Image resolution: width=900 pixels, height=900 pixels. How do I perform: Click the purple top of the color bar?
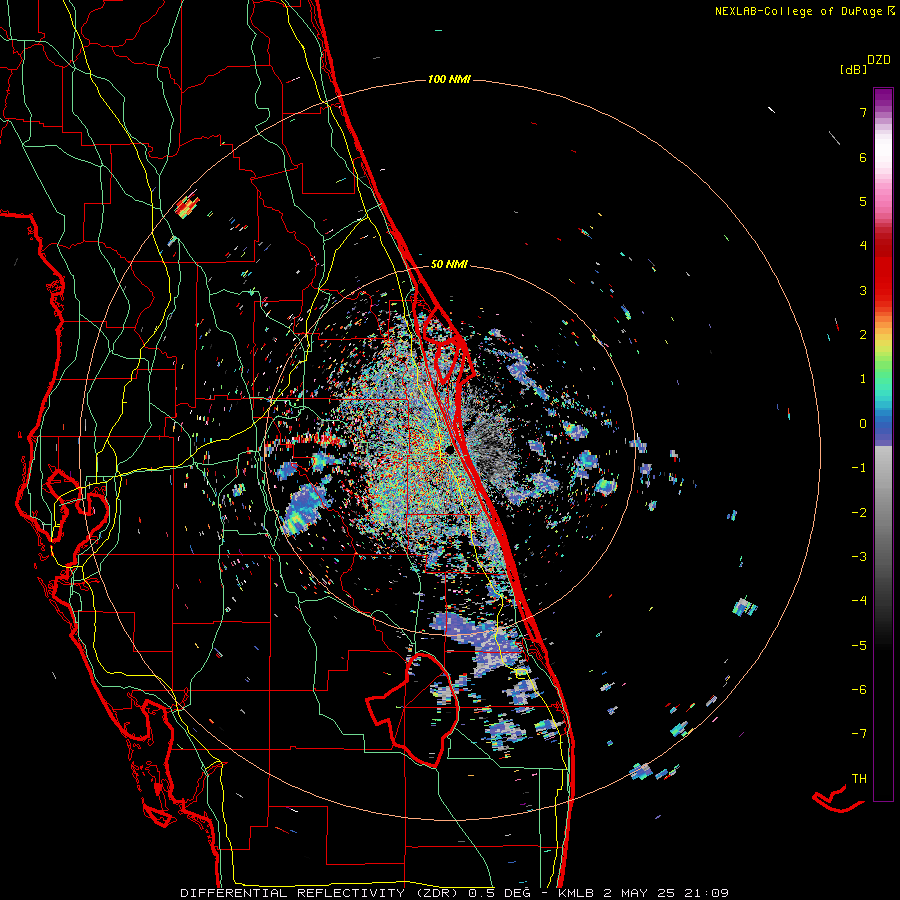point(883,98)
